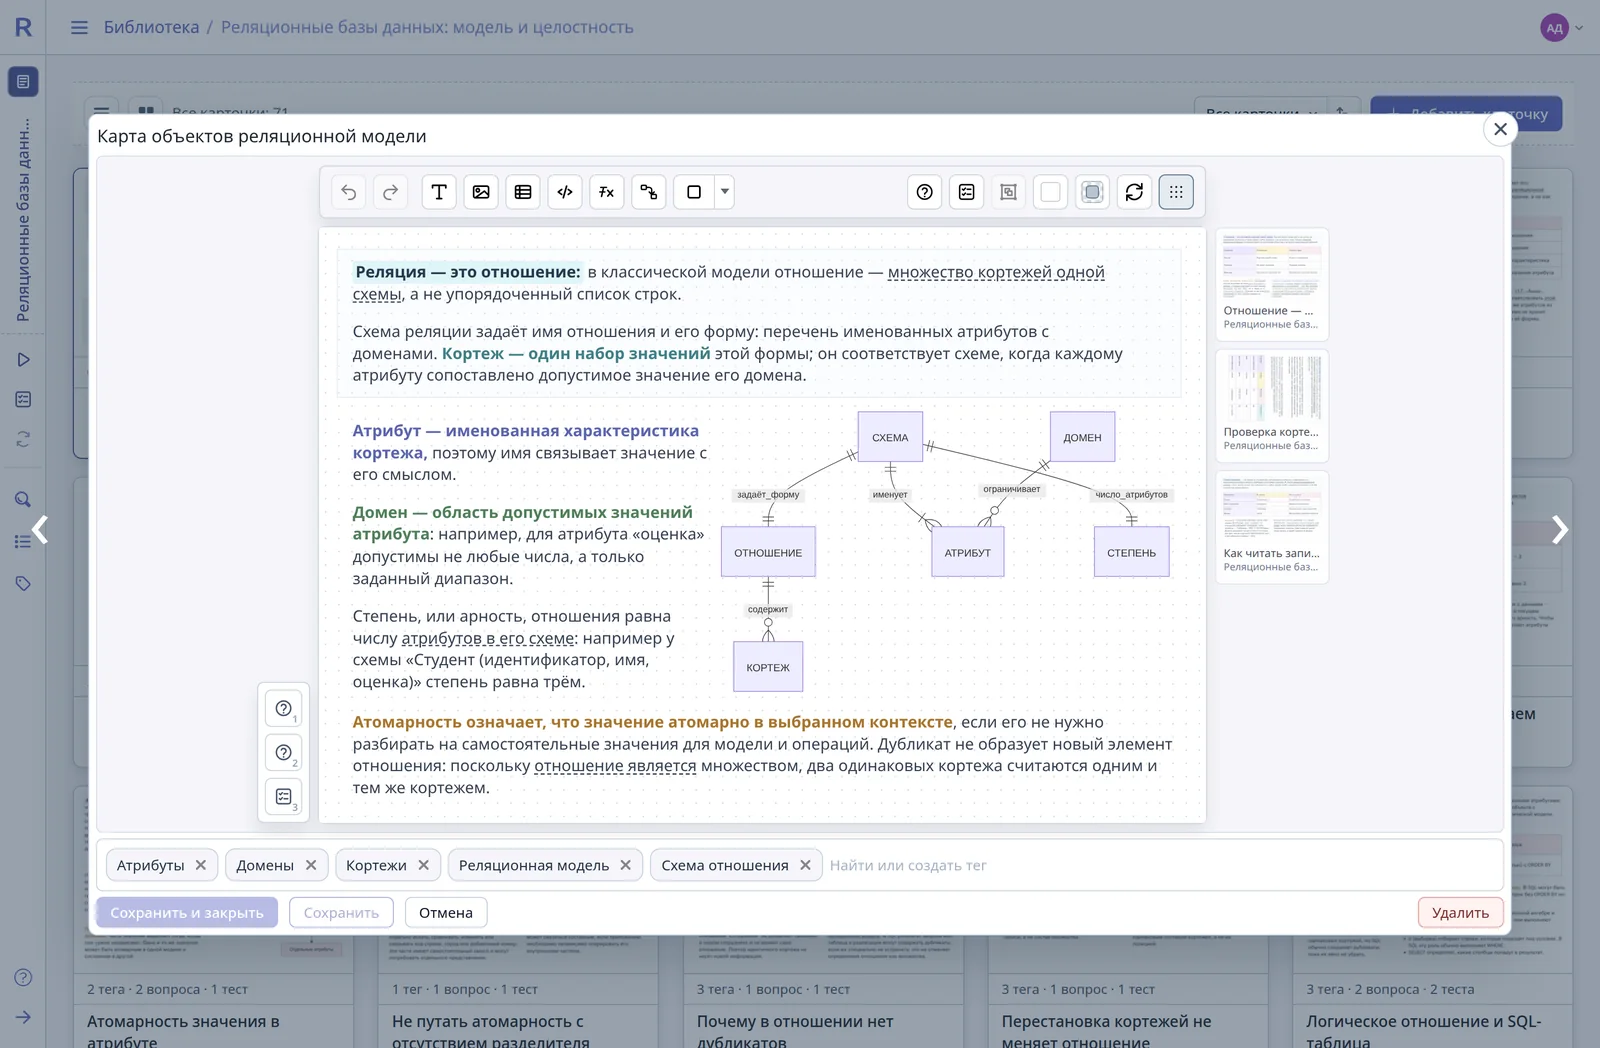Focus the 'Найти или создать тег' field
This screenshot has height=1048, width=1600.
coord(1160,865)
